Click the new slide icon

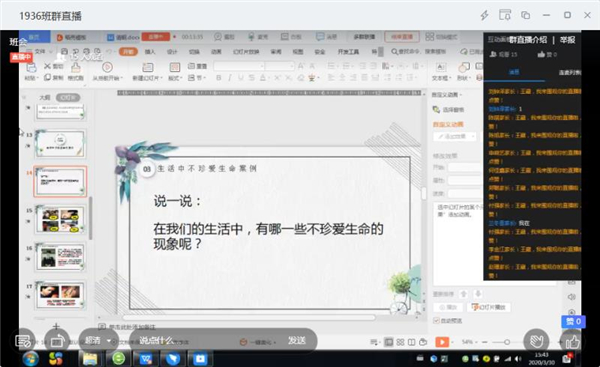tap(148, 67)
